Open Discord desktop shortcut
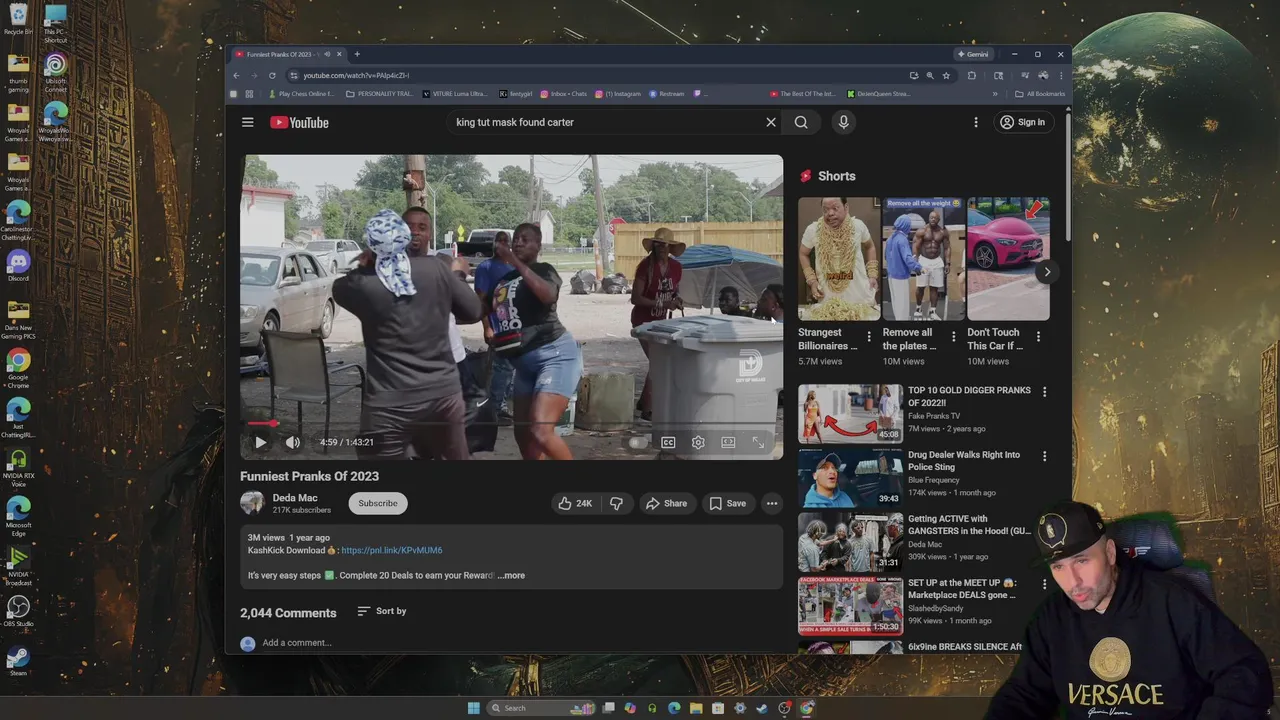 coord(18,265)
